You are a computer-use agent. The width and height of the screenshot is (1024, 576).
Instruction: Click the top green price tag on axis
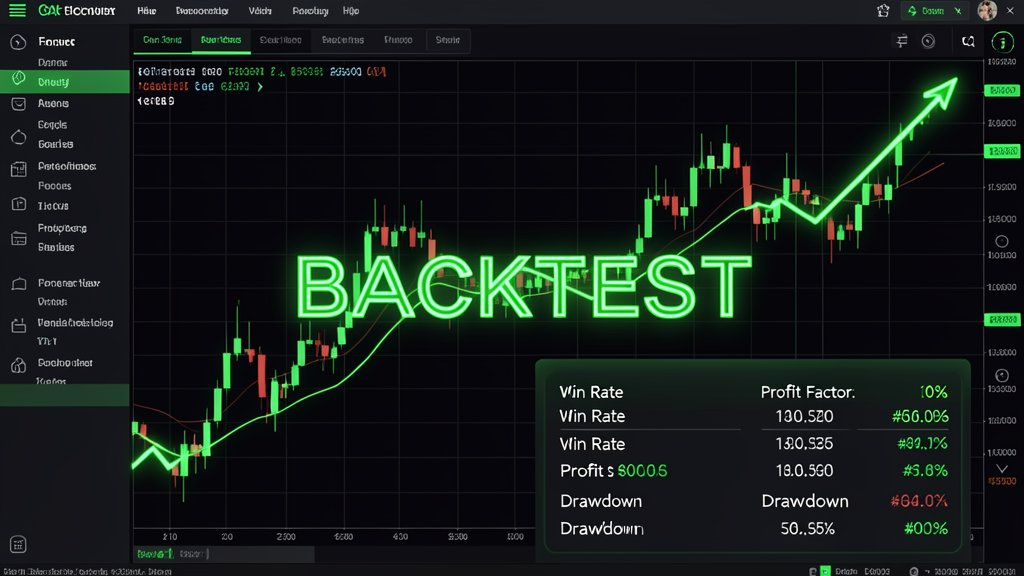[1002, 90]
